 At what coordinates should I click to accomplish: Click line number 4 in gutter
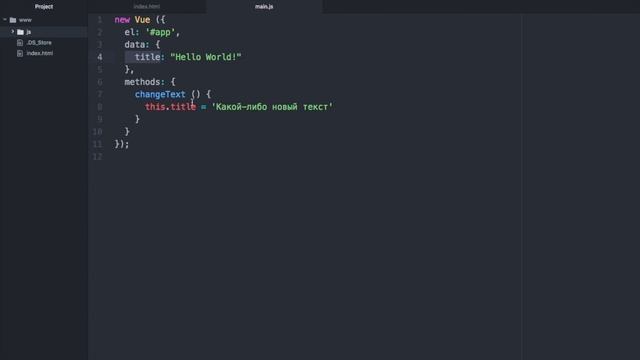point(100,57)
